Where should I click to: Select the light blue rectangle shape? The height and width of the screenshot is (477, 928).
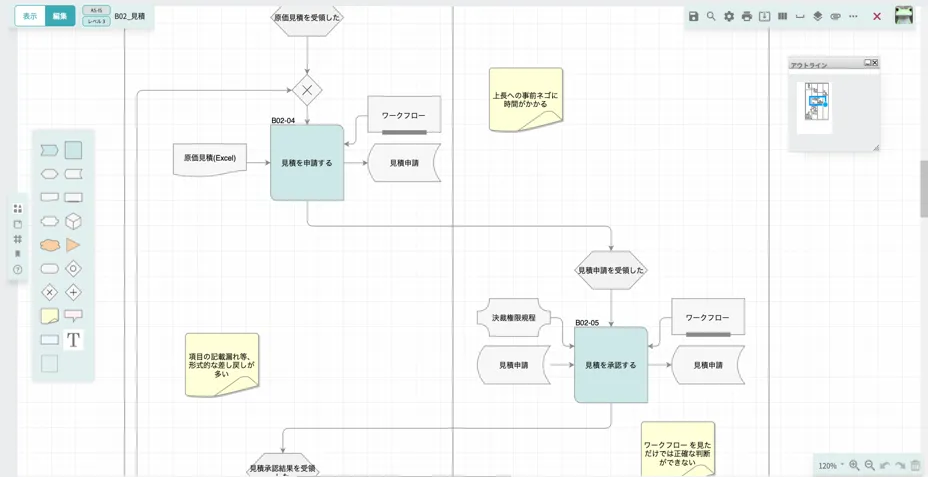click(50, 340)
